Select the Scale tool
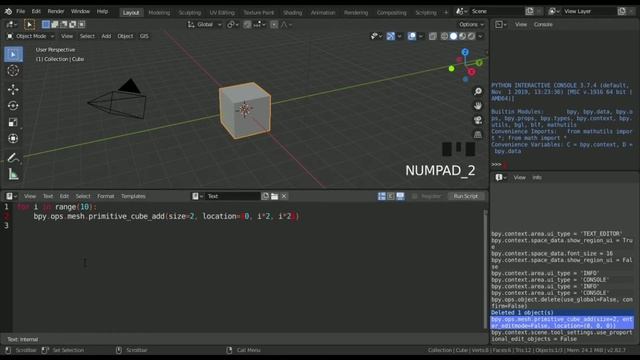The image size is (640, 360). pyautogui.click(x=13, y=122)
